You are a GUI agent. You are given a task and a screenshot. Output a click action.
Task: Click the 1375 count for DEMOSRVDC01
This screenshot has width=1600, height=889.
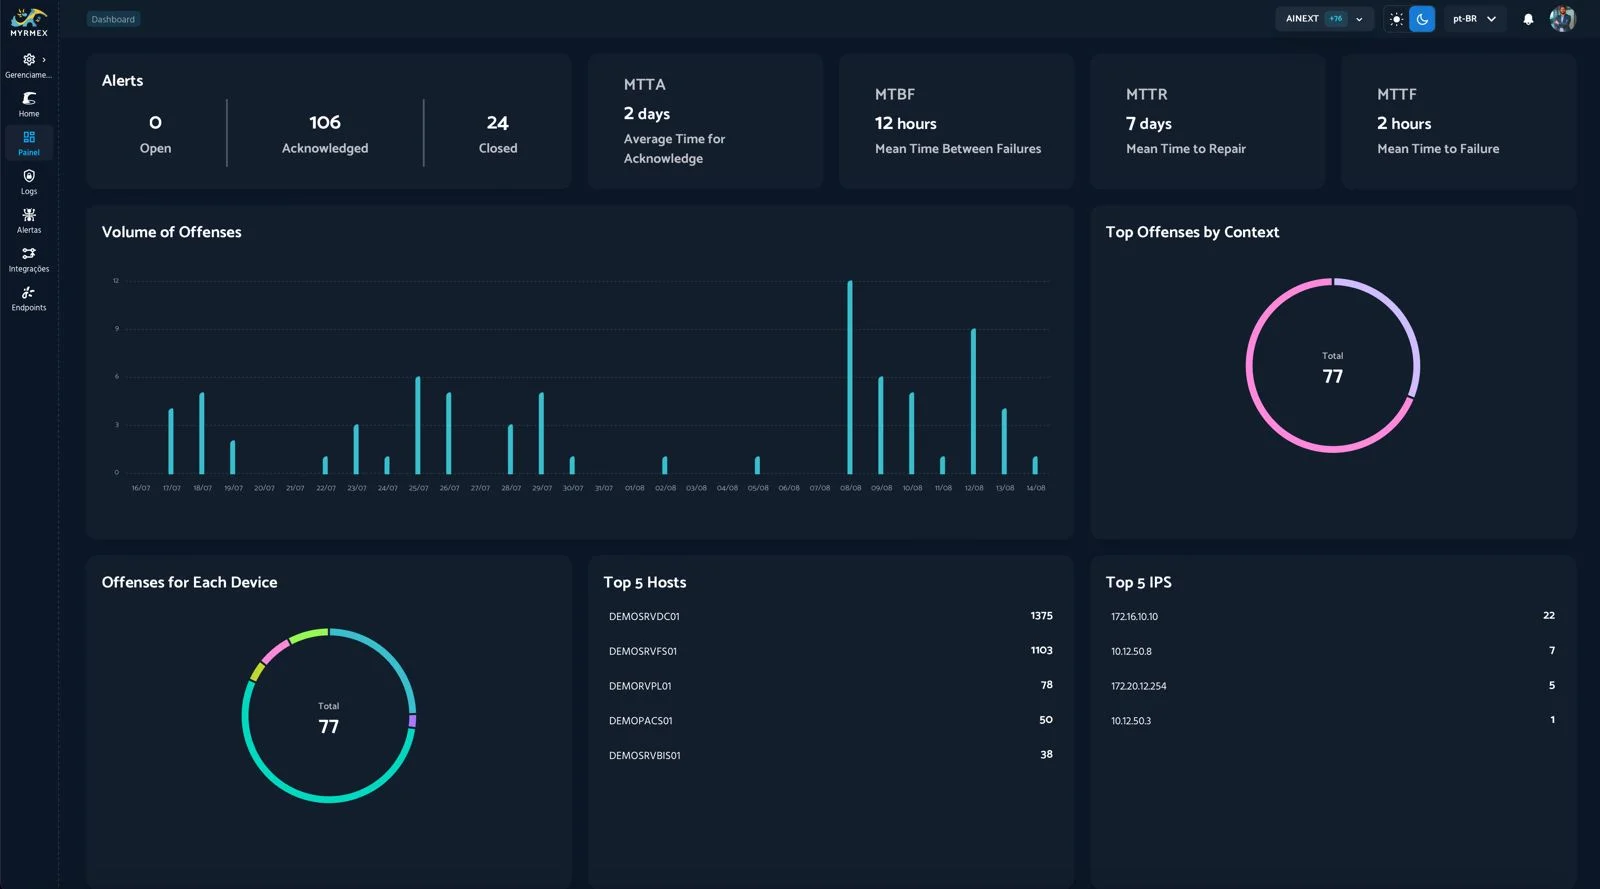pyautogui.click(x=1041, y=616)
